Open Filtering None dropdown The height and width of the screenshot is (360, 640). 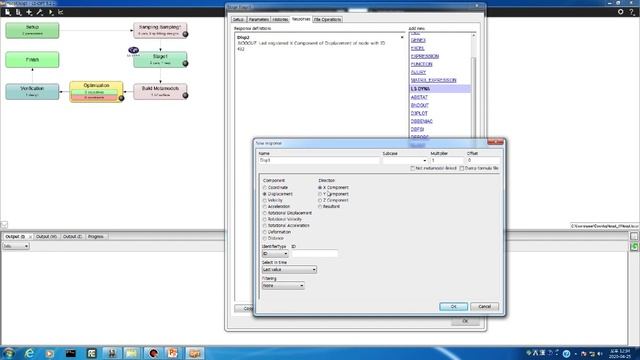pyautogui.click(x=283, y=286)
